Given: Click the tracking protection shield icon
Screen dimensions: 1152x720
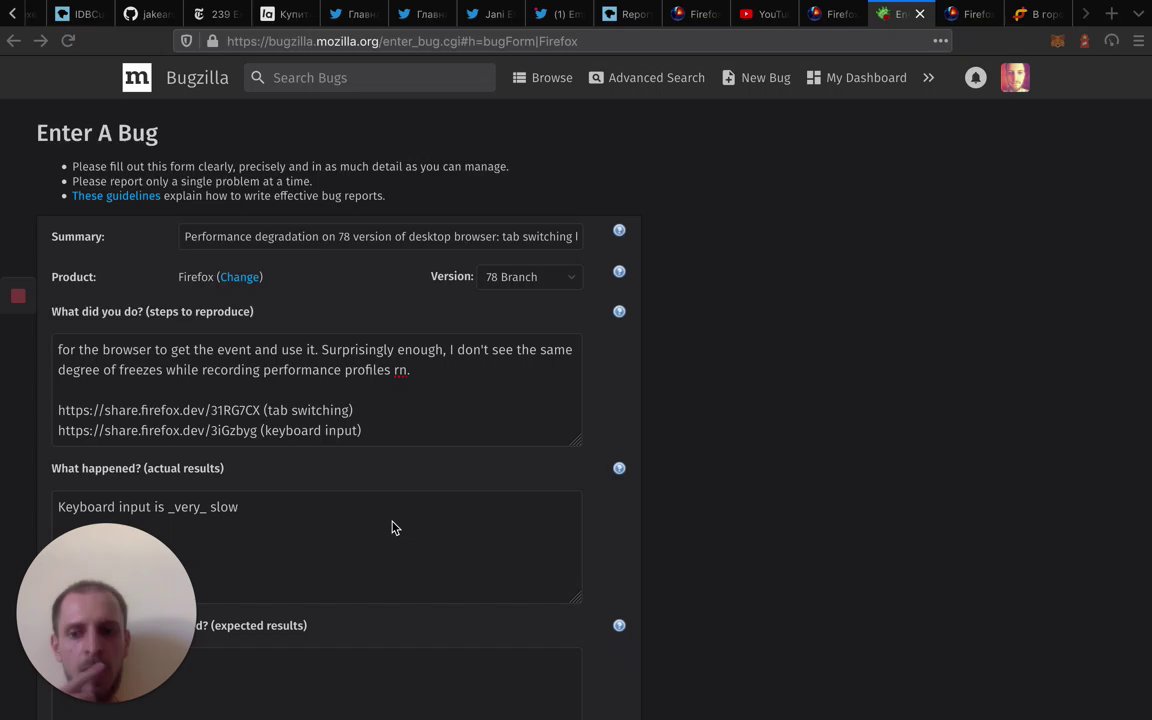Looking at the screenshot, I should 187,41.
